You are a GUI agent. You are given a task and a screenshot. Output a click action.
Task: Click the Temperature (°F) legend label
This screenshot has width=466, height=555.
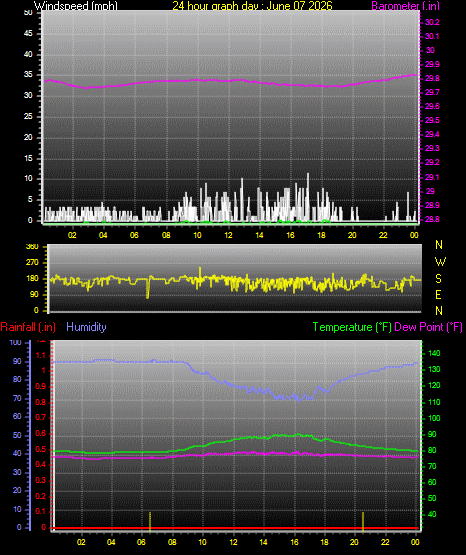click(x=352, y=327)
